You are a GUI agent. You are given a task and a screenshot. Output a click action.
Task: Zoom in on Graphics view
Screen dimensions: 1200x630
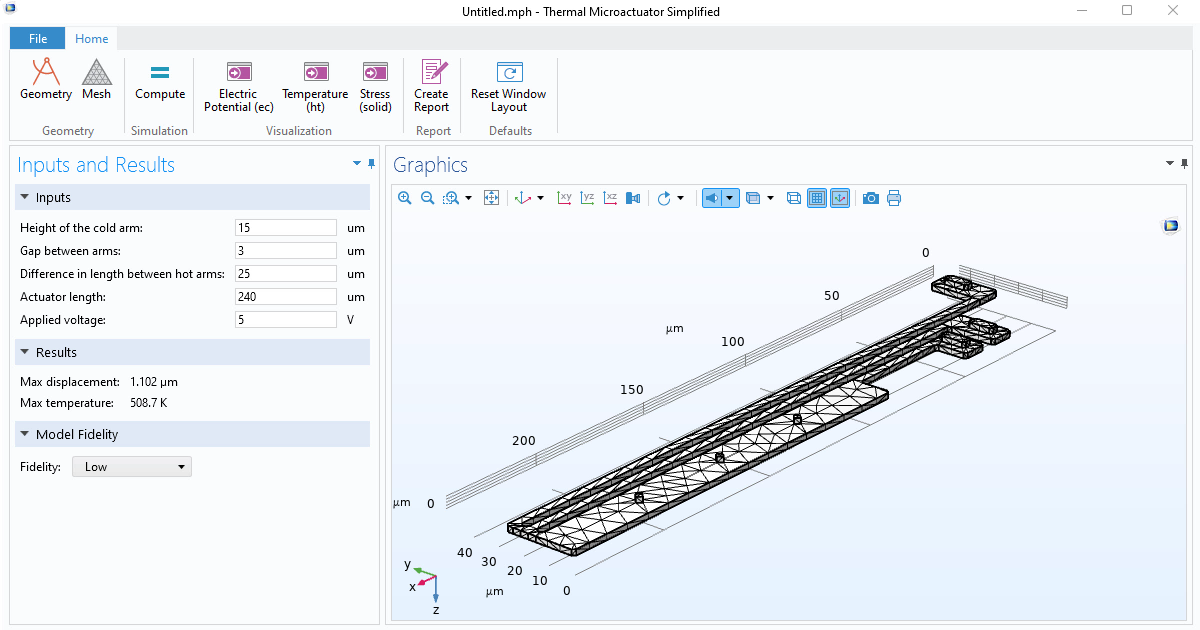(405, 198)
